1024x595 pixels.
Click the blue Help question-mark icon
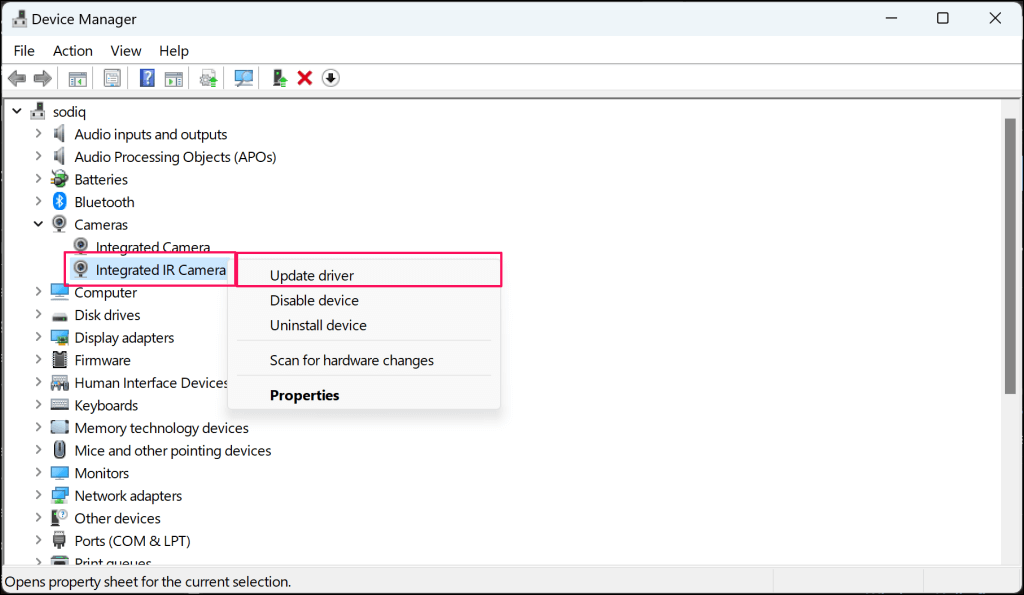tap(148, 78)
